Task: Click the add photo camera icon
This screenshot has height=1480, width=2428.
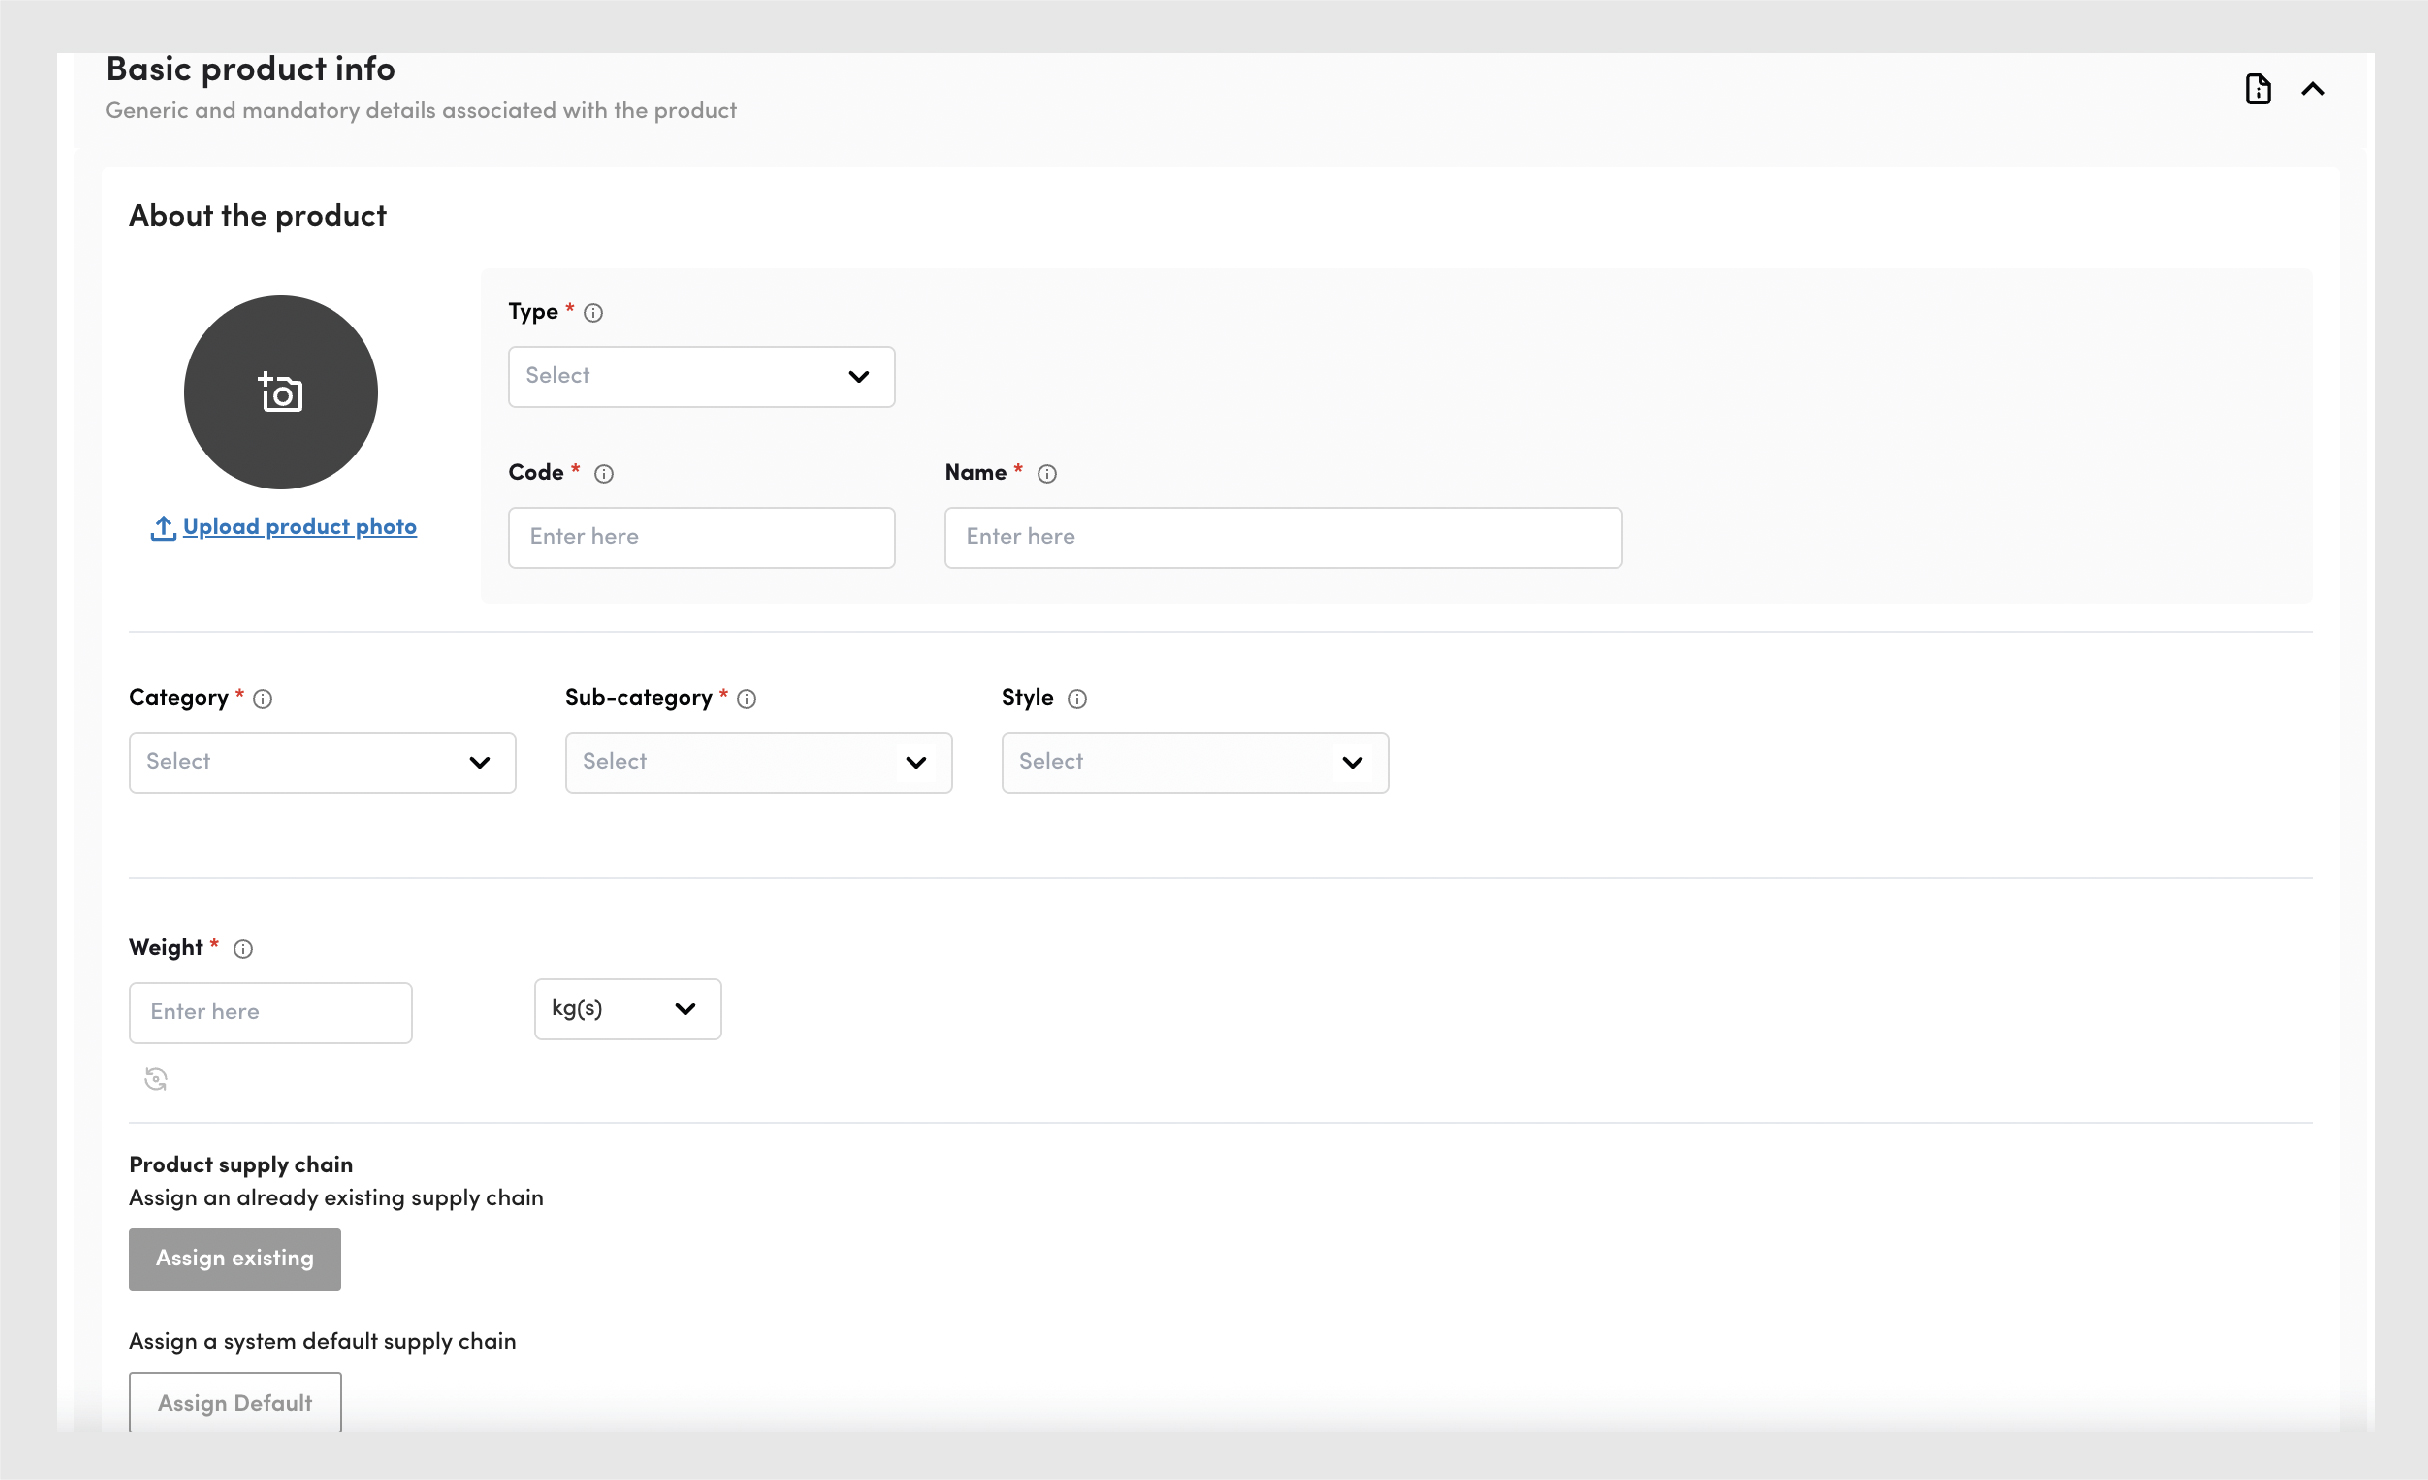Action: [281, 392]
